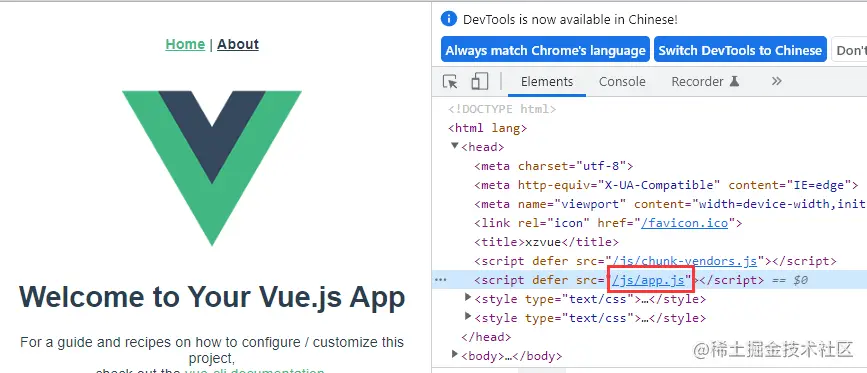Select the DOCTYPE html line

pos(502,109)
